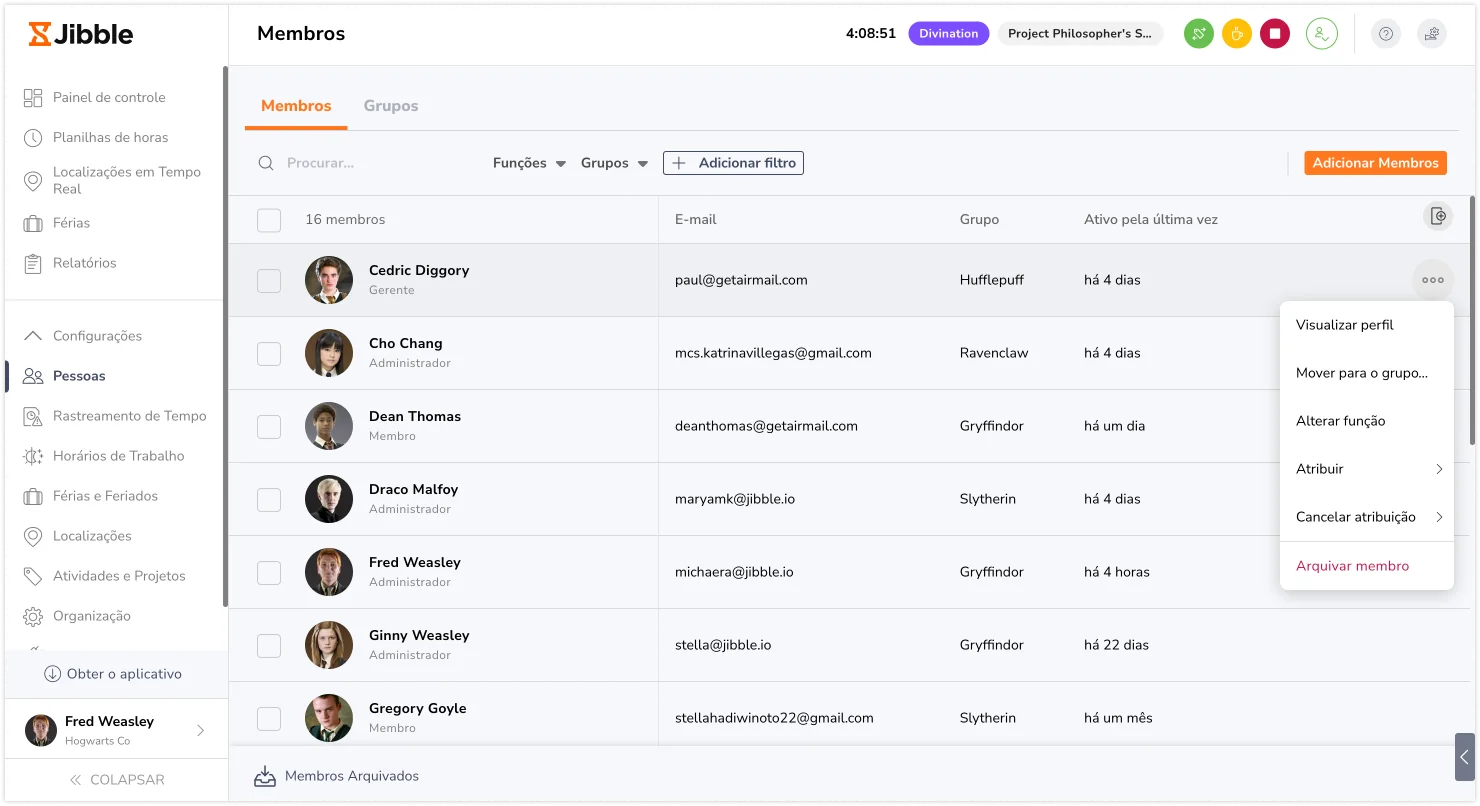Open Relatórios in sidebar

pos(84,263)
